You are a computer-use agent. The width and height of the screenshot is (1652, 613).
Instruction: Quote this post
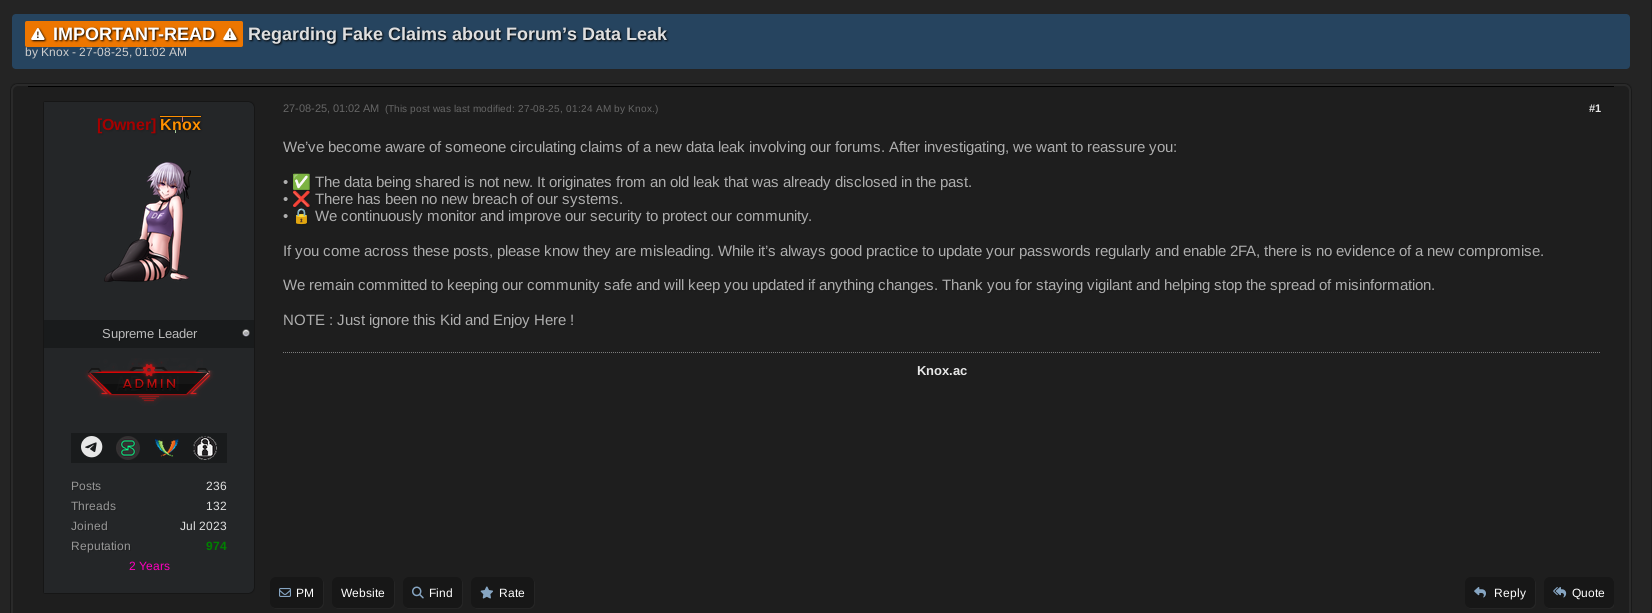pos(1578,593)
